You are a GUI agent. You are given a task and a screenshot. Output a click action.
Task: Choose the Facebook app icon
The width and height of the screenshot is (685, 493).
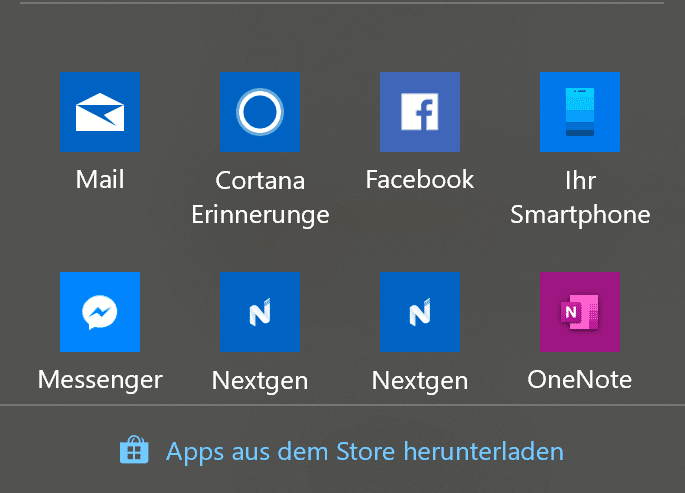coord(420,112)
